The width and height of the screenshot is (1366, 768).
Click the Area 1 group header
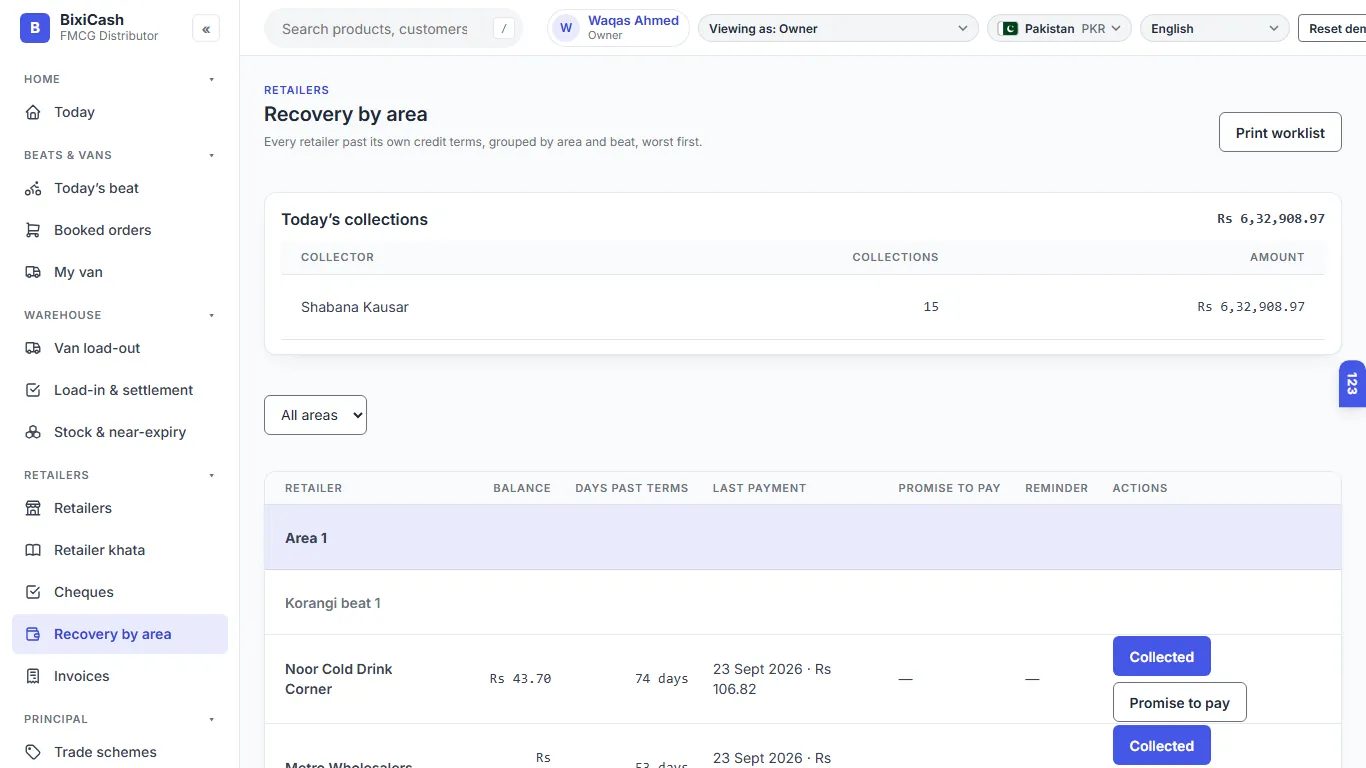(803, 537)
